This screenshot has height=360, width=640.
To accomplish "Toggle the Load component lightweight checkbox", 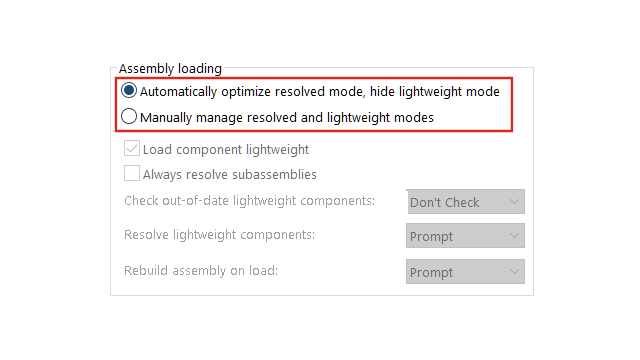I will (x=132, y=149).
